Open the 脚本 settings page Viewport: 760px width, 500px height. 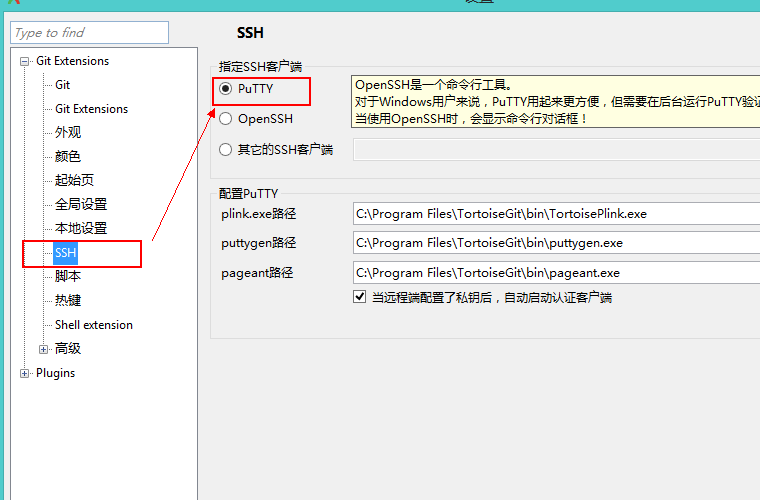68,277
